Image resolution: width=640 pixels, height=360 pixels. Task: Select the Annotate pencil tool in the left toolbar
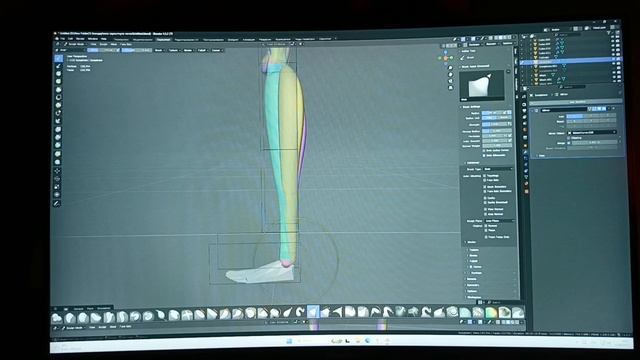(57, 203)
